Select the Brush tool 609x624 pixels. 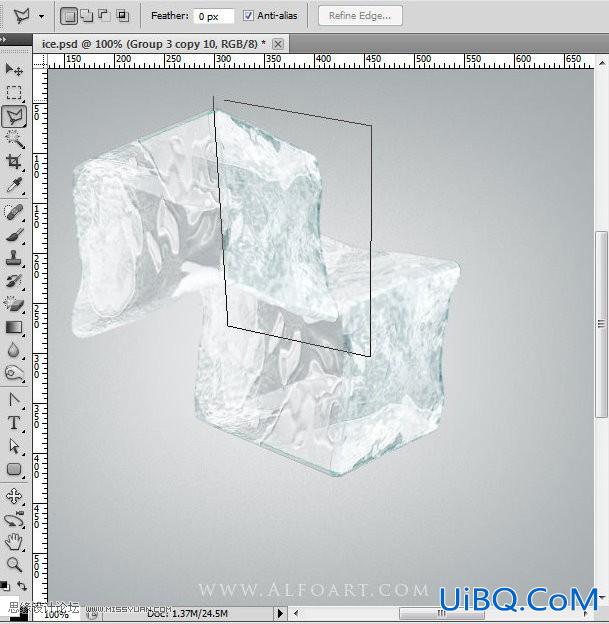(14, 235)
